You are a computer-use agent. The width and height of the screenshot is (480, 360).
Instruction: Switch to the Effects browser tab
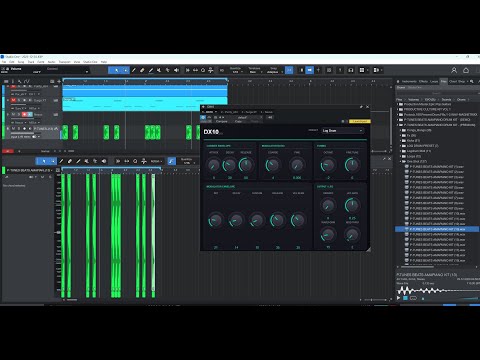click(423, 81)
